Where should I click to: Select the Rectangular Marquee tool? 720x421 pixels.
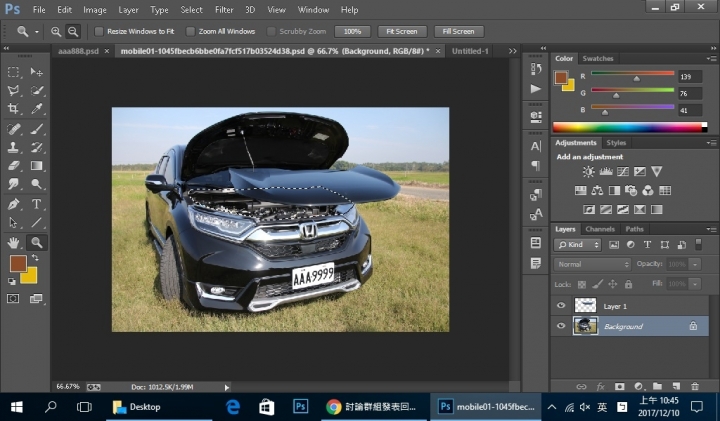(14, 72)
